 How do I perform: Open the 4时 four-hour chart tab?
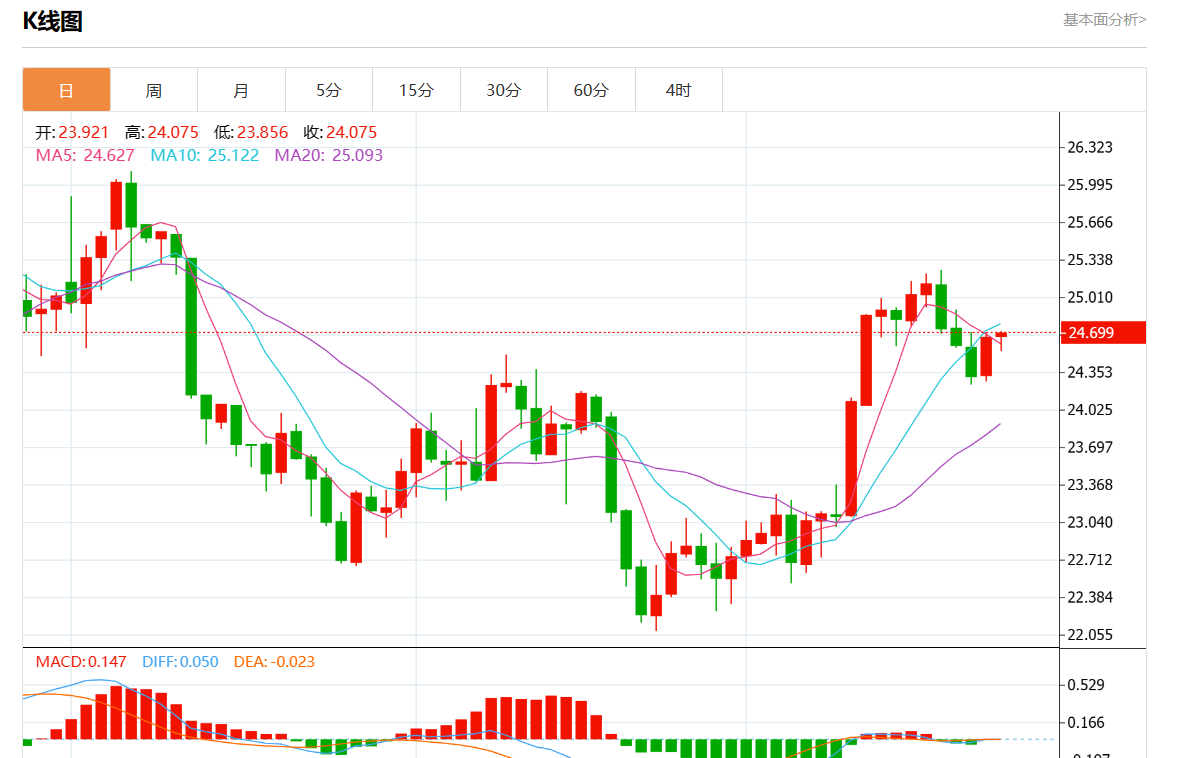679,90
